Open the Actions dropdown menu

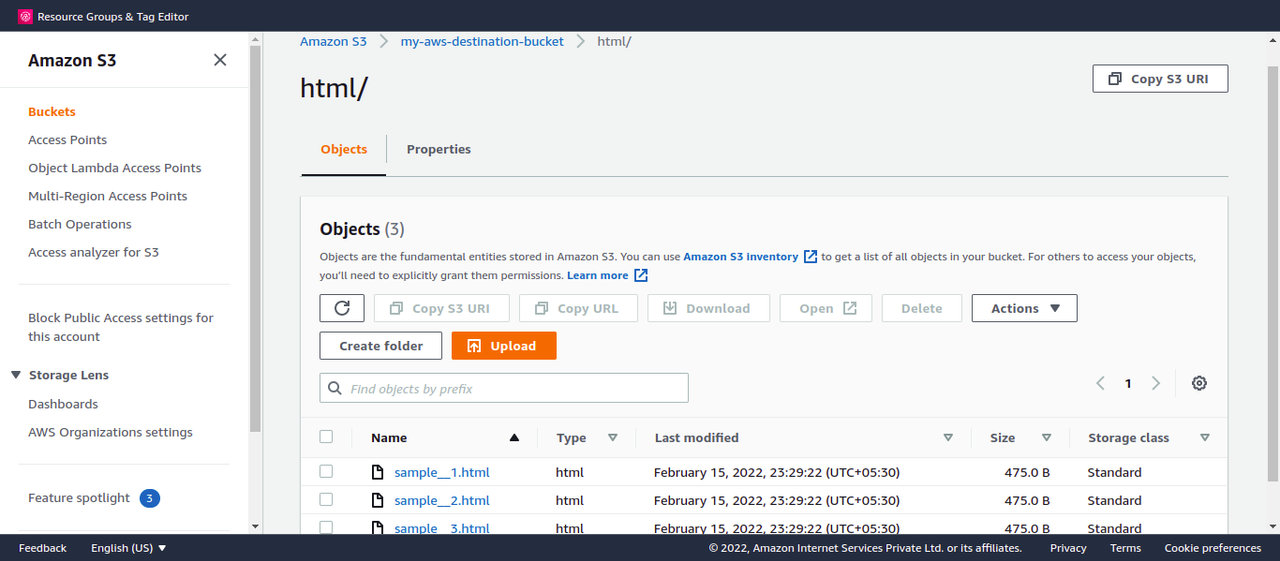(x=1024, y=308)
